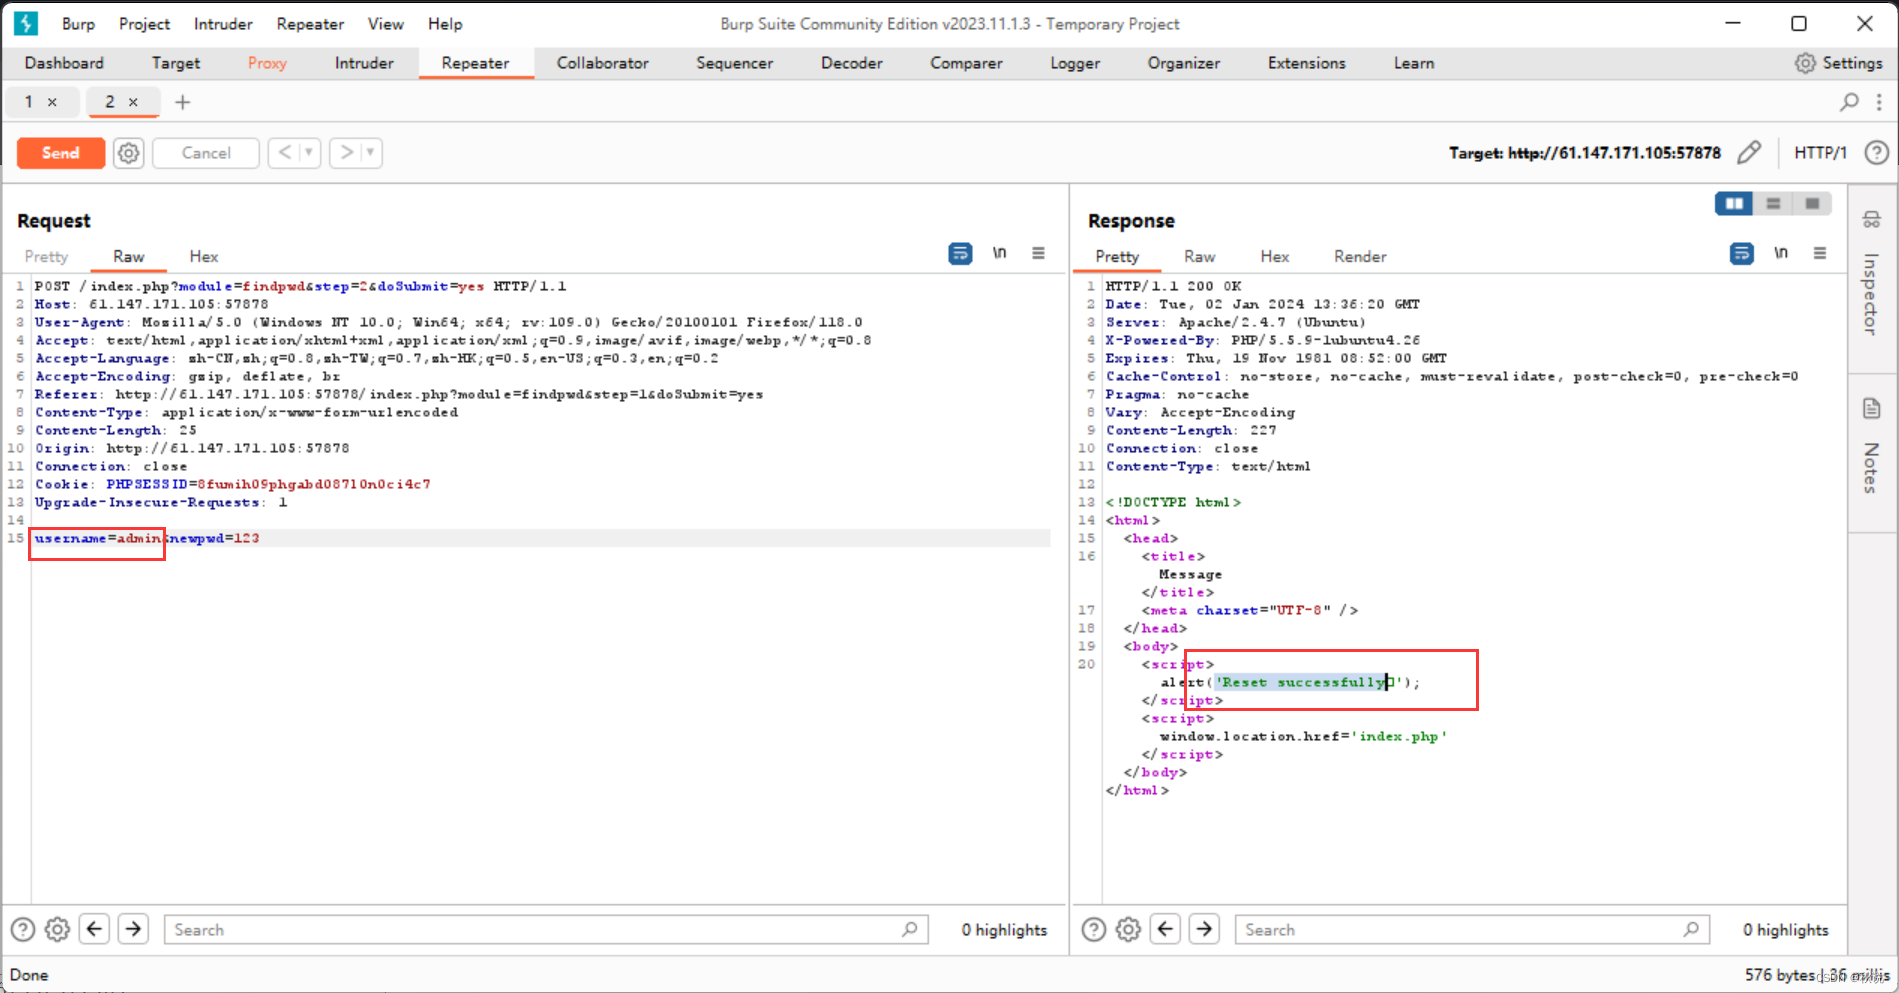Open previous history dropdown arrow
This screenshot has width=1899, height=993.
click(309, 153)
